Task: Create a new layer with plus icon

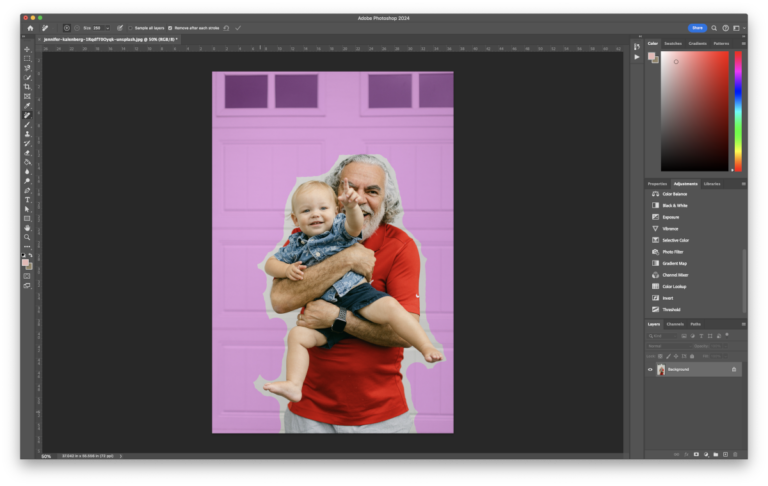Action: tap(725, 454)
